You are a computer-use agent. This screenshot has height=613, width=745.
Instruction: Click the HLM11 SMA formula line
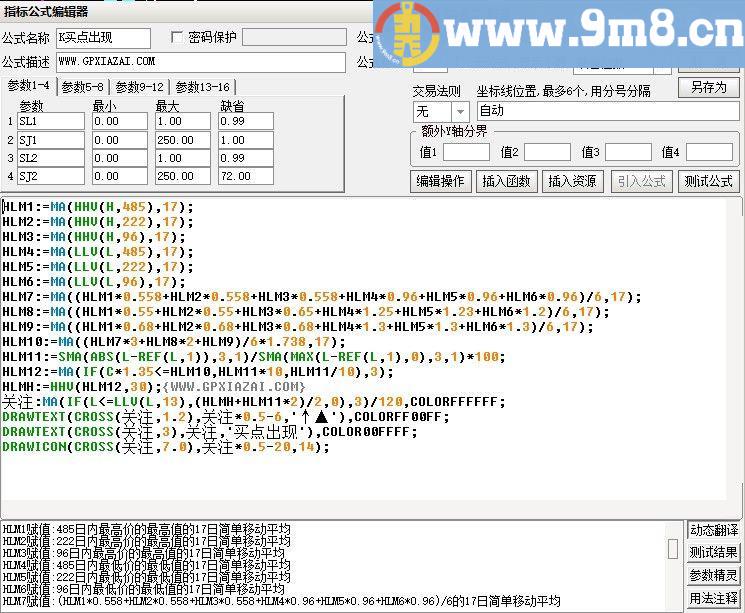click(x=254, y=357)
